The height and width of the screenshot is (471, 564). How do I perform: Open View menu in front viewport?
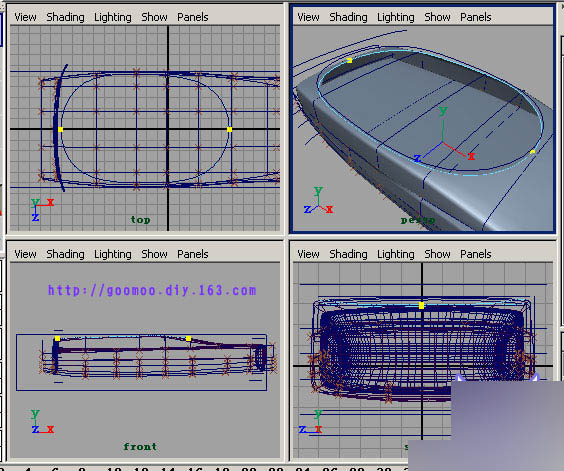coord(25,254)
